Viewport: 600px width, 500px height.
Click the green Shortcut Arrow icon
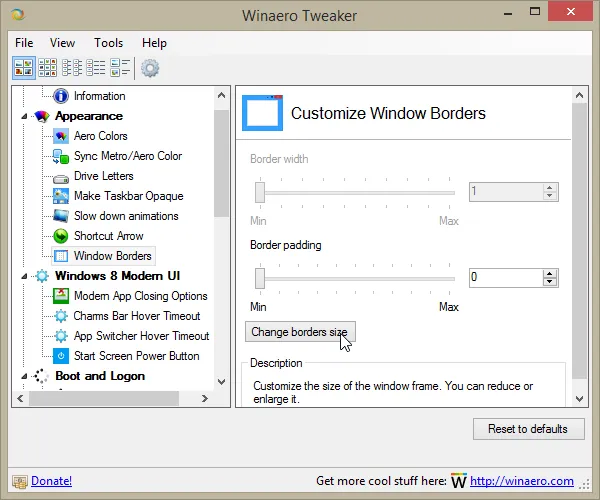pyautogui.click(x=61, y=236)
